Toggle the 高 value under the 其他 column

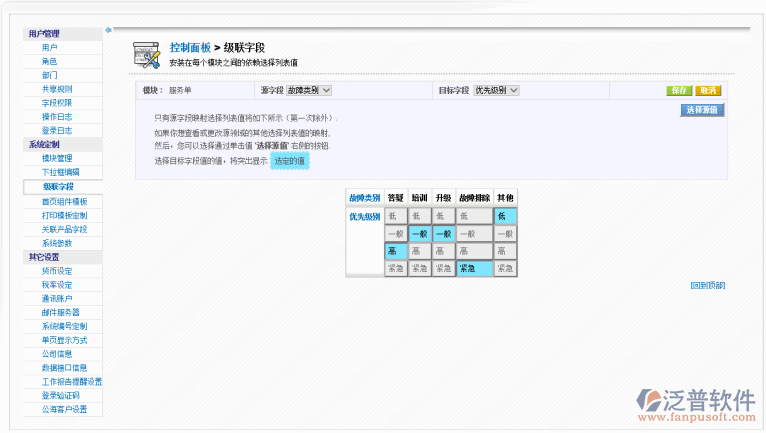pos(505,251)
